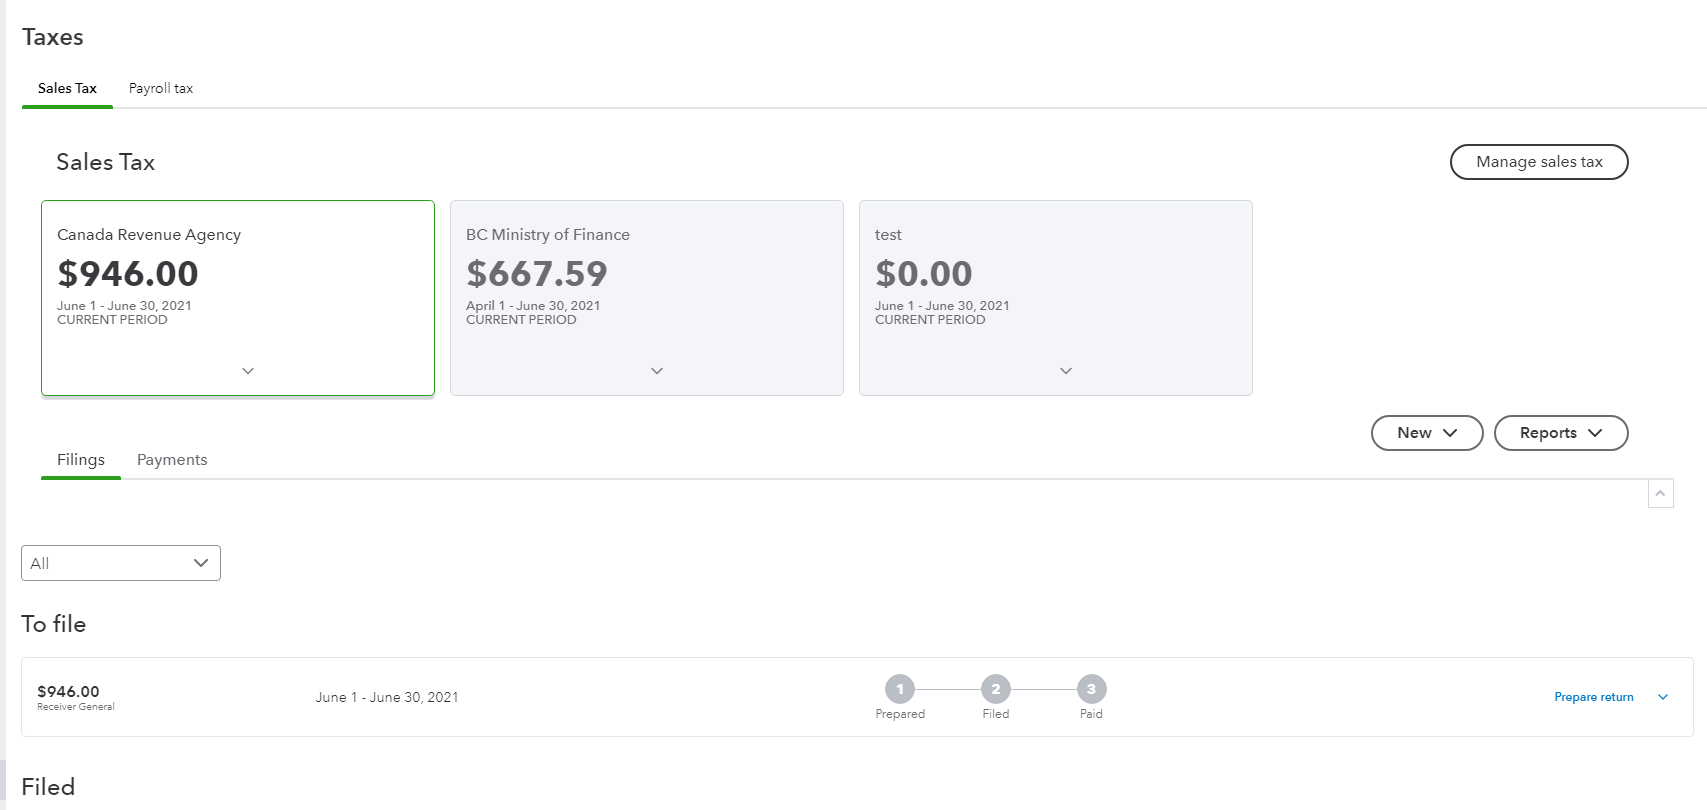Open the Reports dropdown button

point(1560,433)
